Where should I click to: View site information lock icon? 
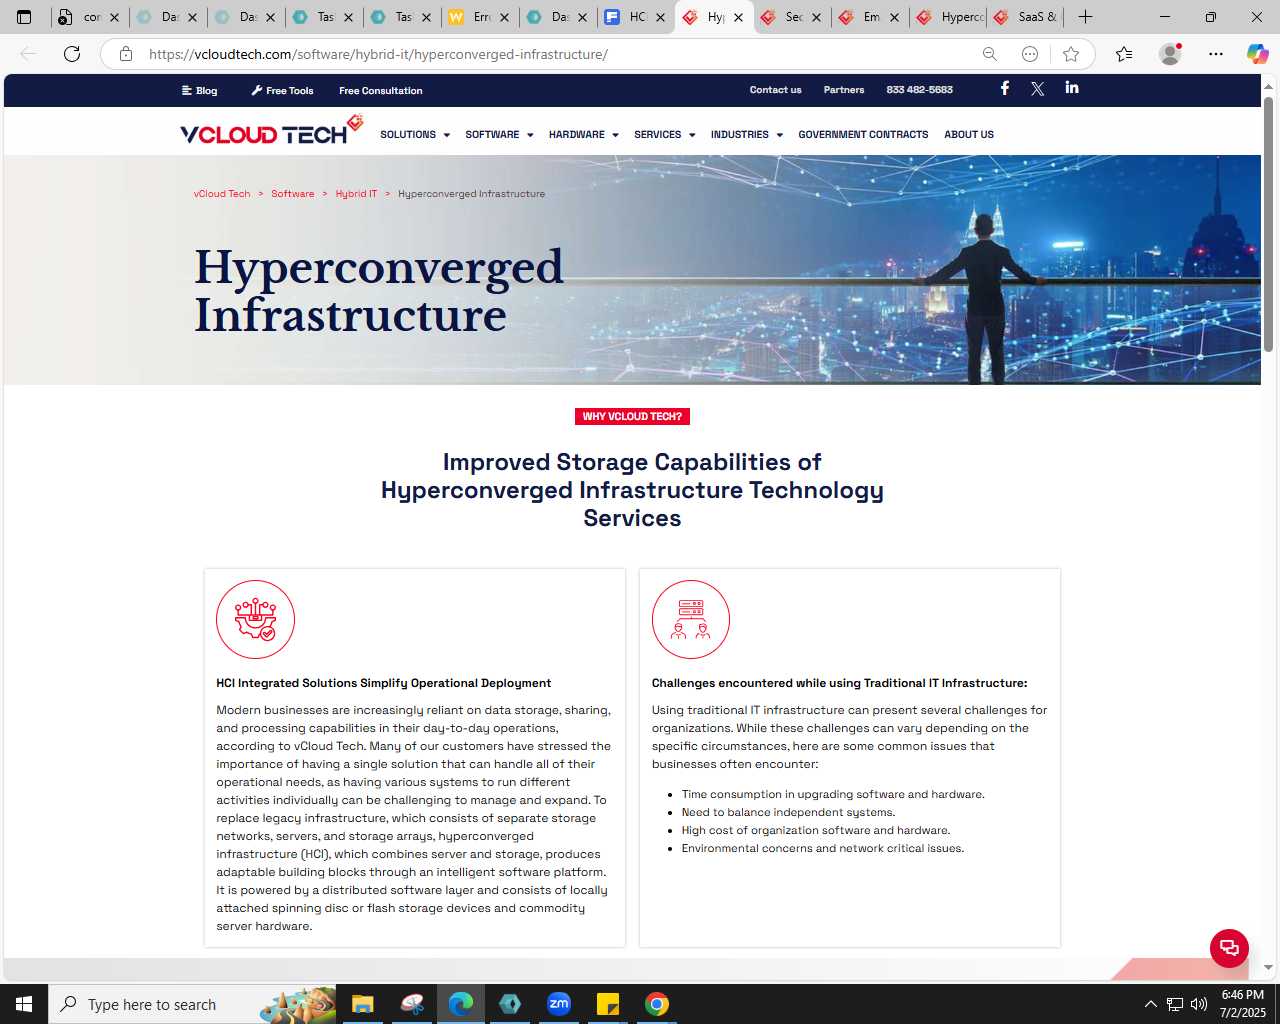(126, 54)
